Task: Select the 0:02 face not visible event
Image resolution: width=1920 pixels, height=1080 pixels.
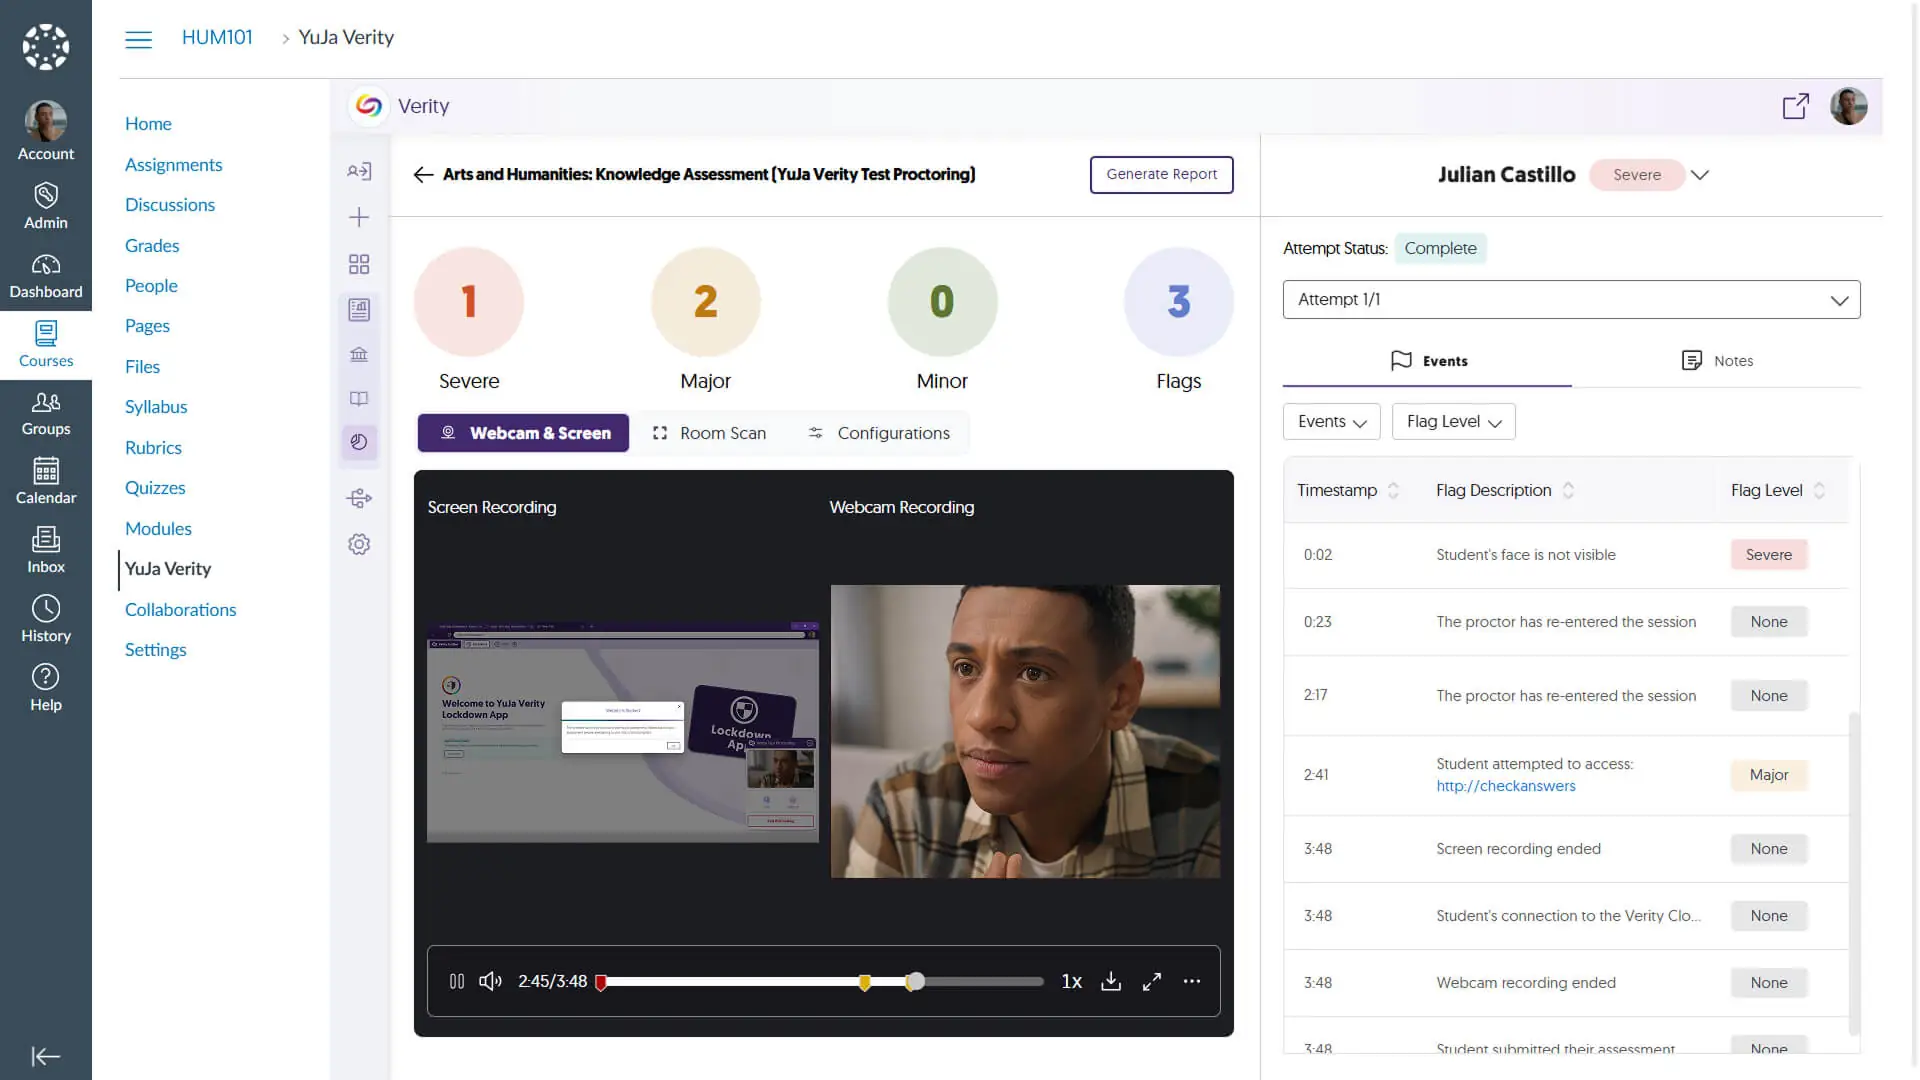Action: (1566, 555)
